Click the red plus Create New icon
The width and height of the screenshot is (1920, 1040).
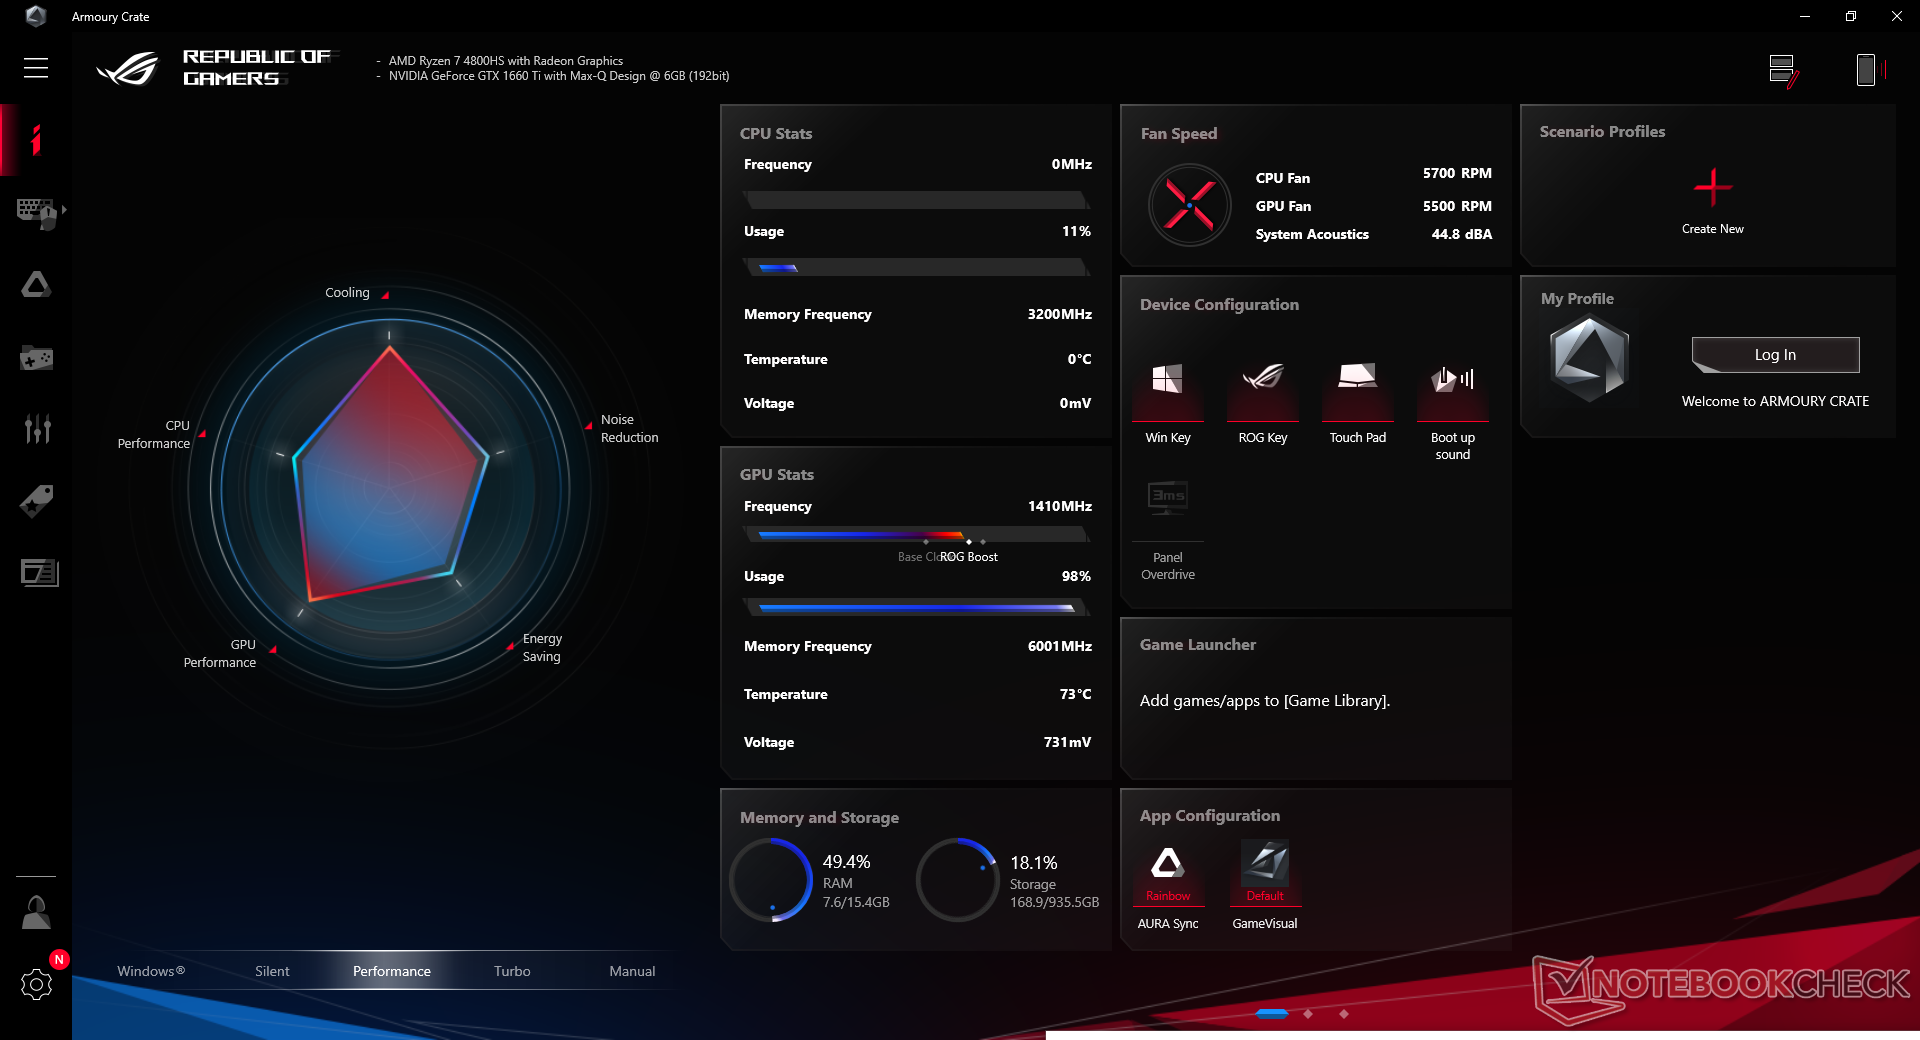point(1713,187)
